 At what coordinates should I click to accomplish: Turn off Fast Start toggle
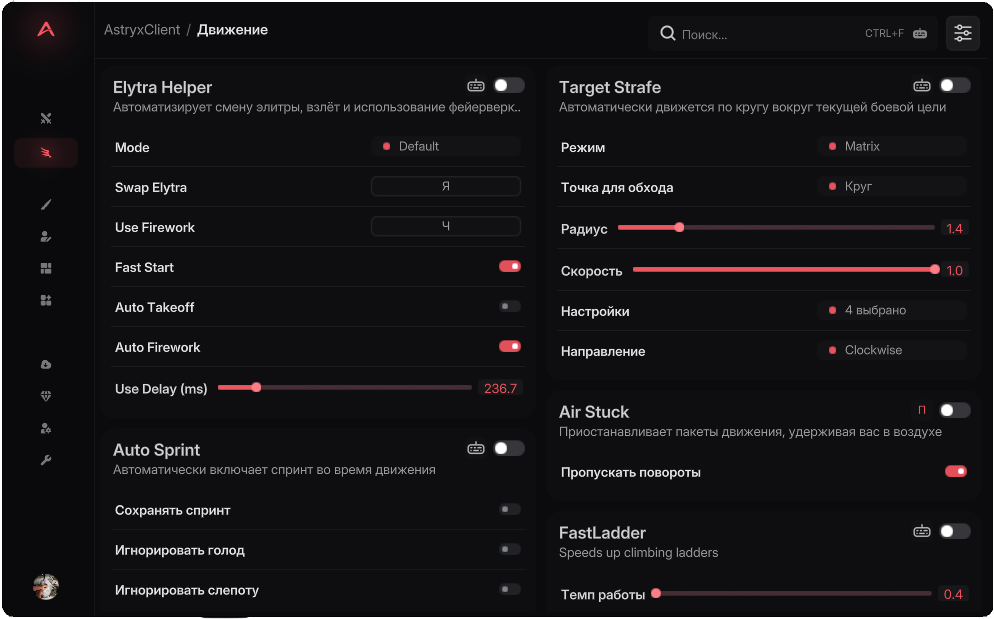coord(510,266)
